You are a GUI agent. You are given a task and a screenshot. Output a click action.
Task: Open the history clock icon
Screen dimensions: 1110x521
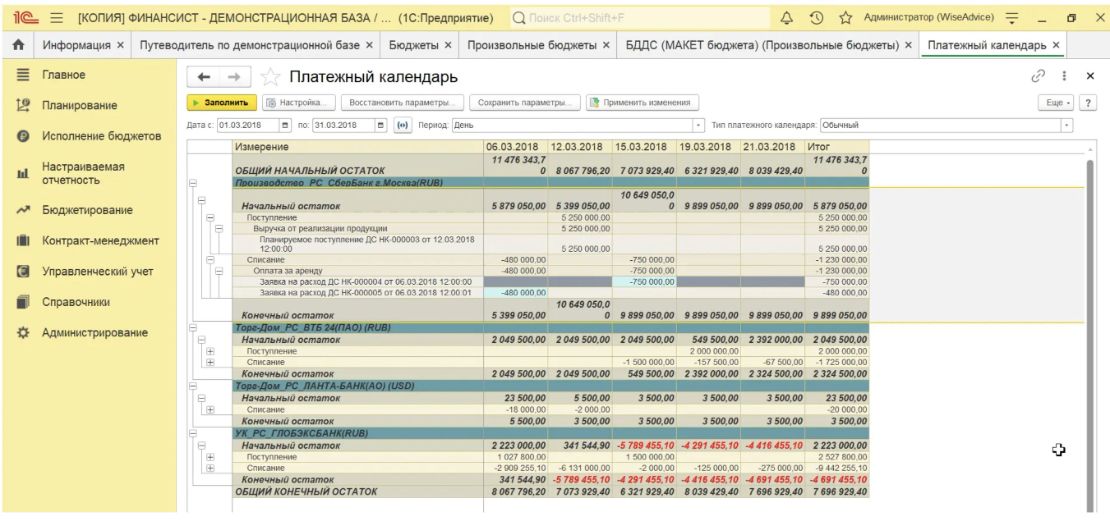[812, 18]
